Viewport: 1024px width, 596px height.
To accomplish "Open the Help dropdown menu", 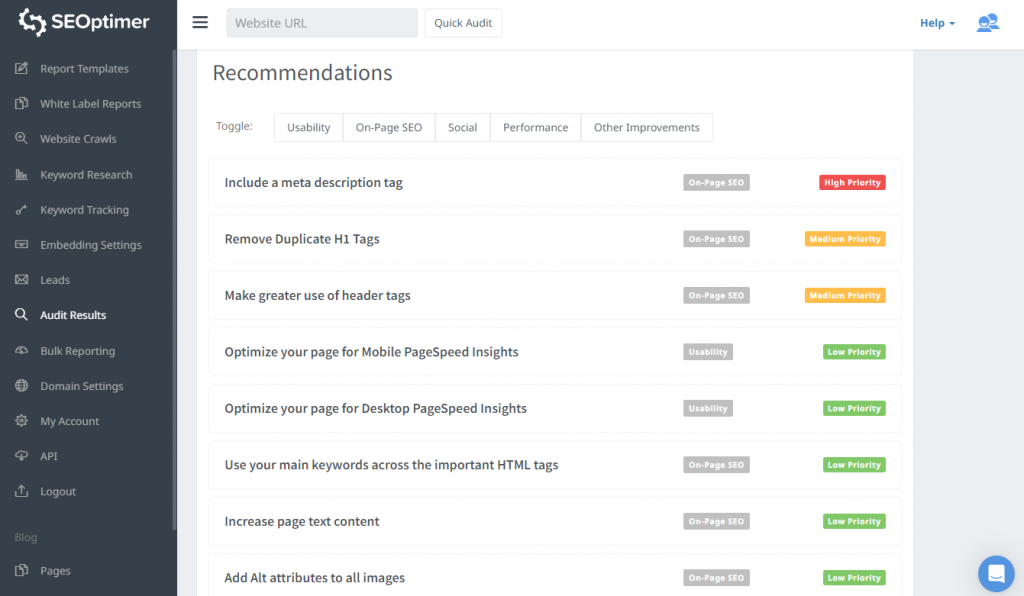I will 937,23.
